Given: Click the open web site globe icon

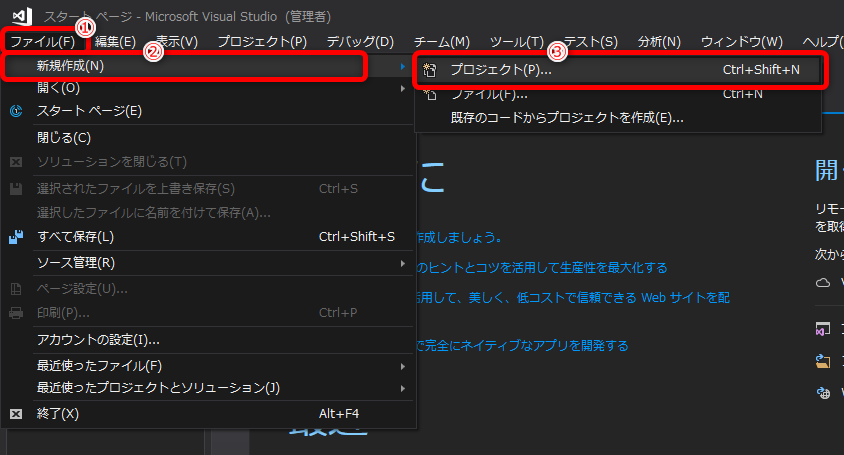Looking at the screenshot, I should click(823, 393).
